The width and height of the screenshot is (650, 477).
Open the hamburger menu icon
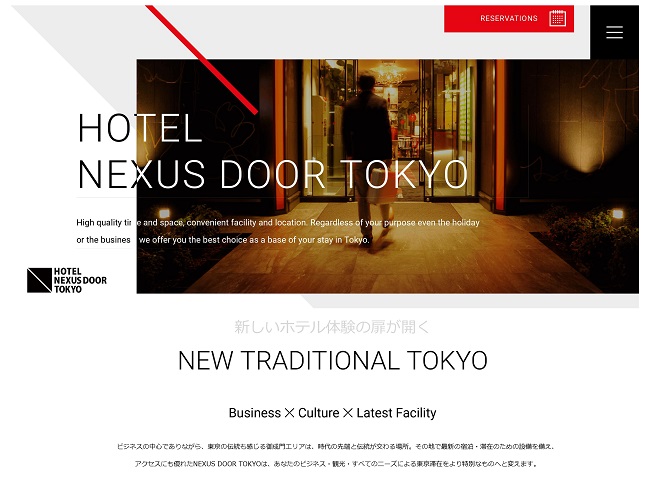click(x=614, y=32)
